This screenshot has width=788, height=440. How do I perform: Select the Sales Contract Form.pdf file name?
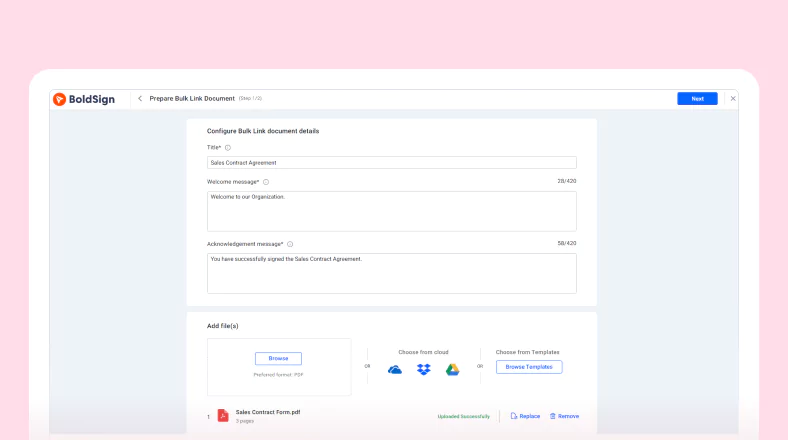pyautogui.click(x=268, y=412)
